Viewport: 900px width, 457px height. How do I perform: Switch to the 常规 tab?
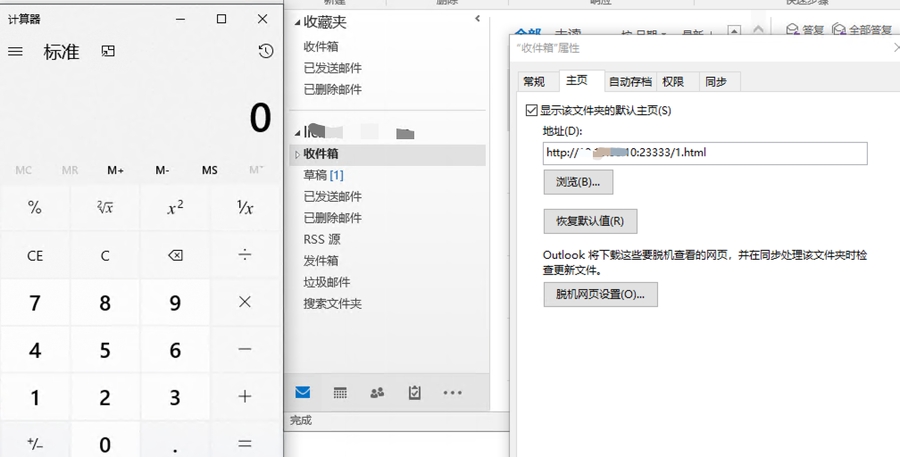tap(534, 82)
